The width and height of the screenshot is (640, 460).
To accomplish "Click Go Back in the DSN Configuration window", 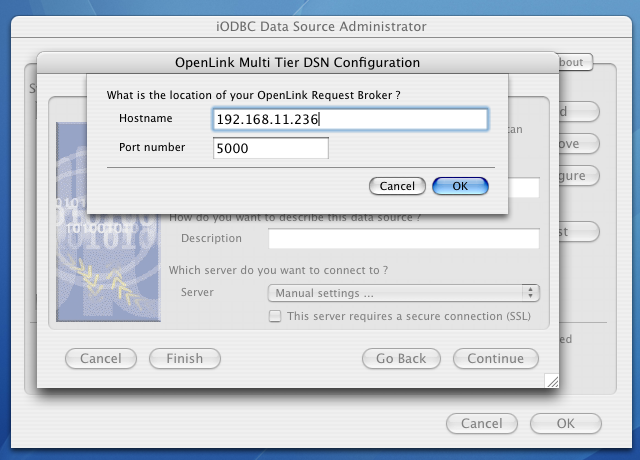I will (401, 358).
